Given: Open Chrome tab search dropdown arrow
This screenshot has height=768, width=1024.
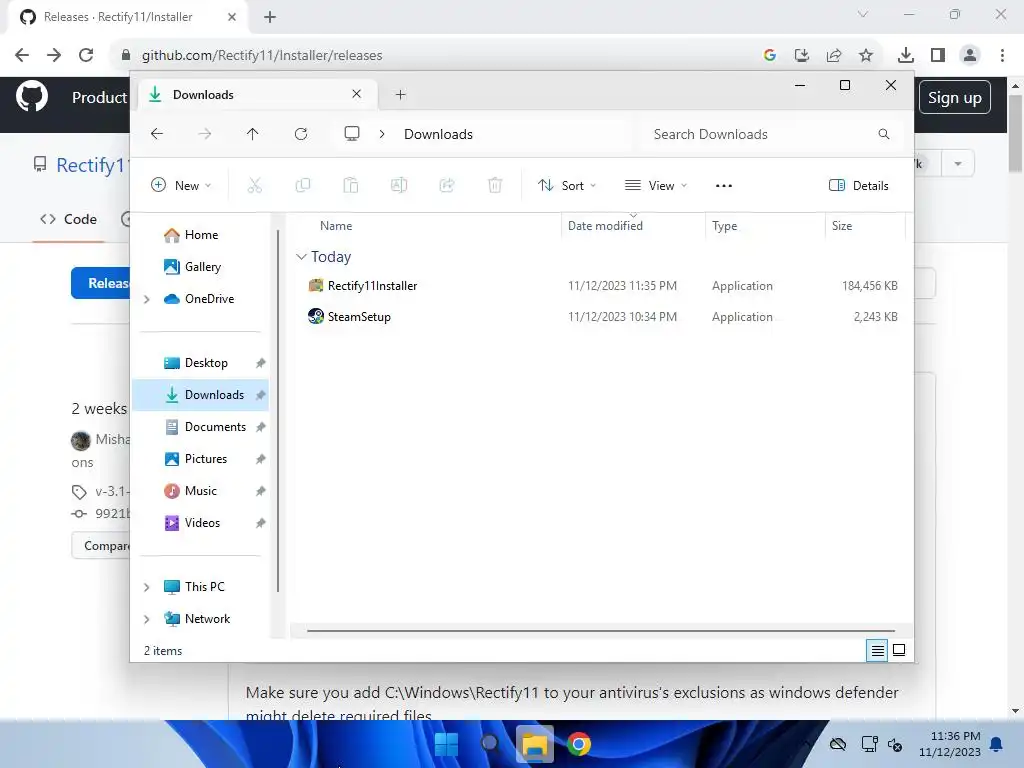Looking at the screenshot, I should [863, 14].
